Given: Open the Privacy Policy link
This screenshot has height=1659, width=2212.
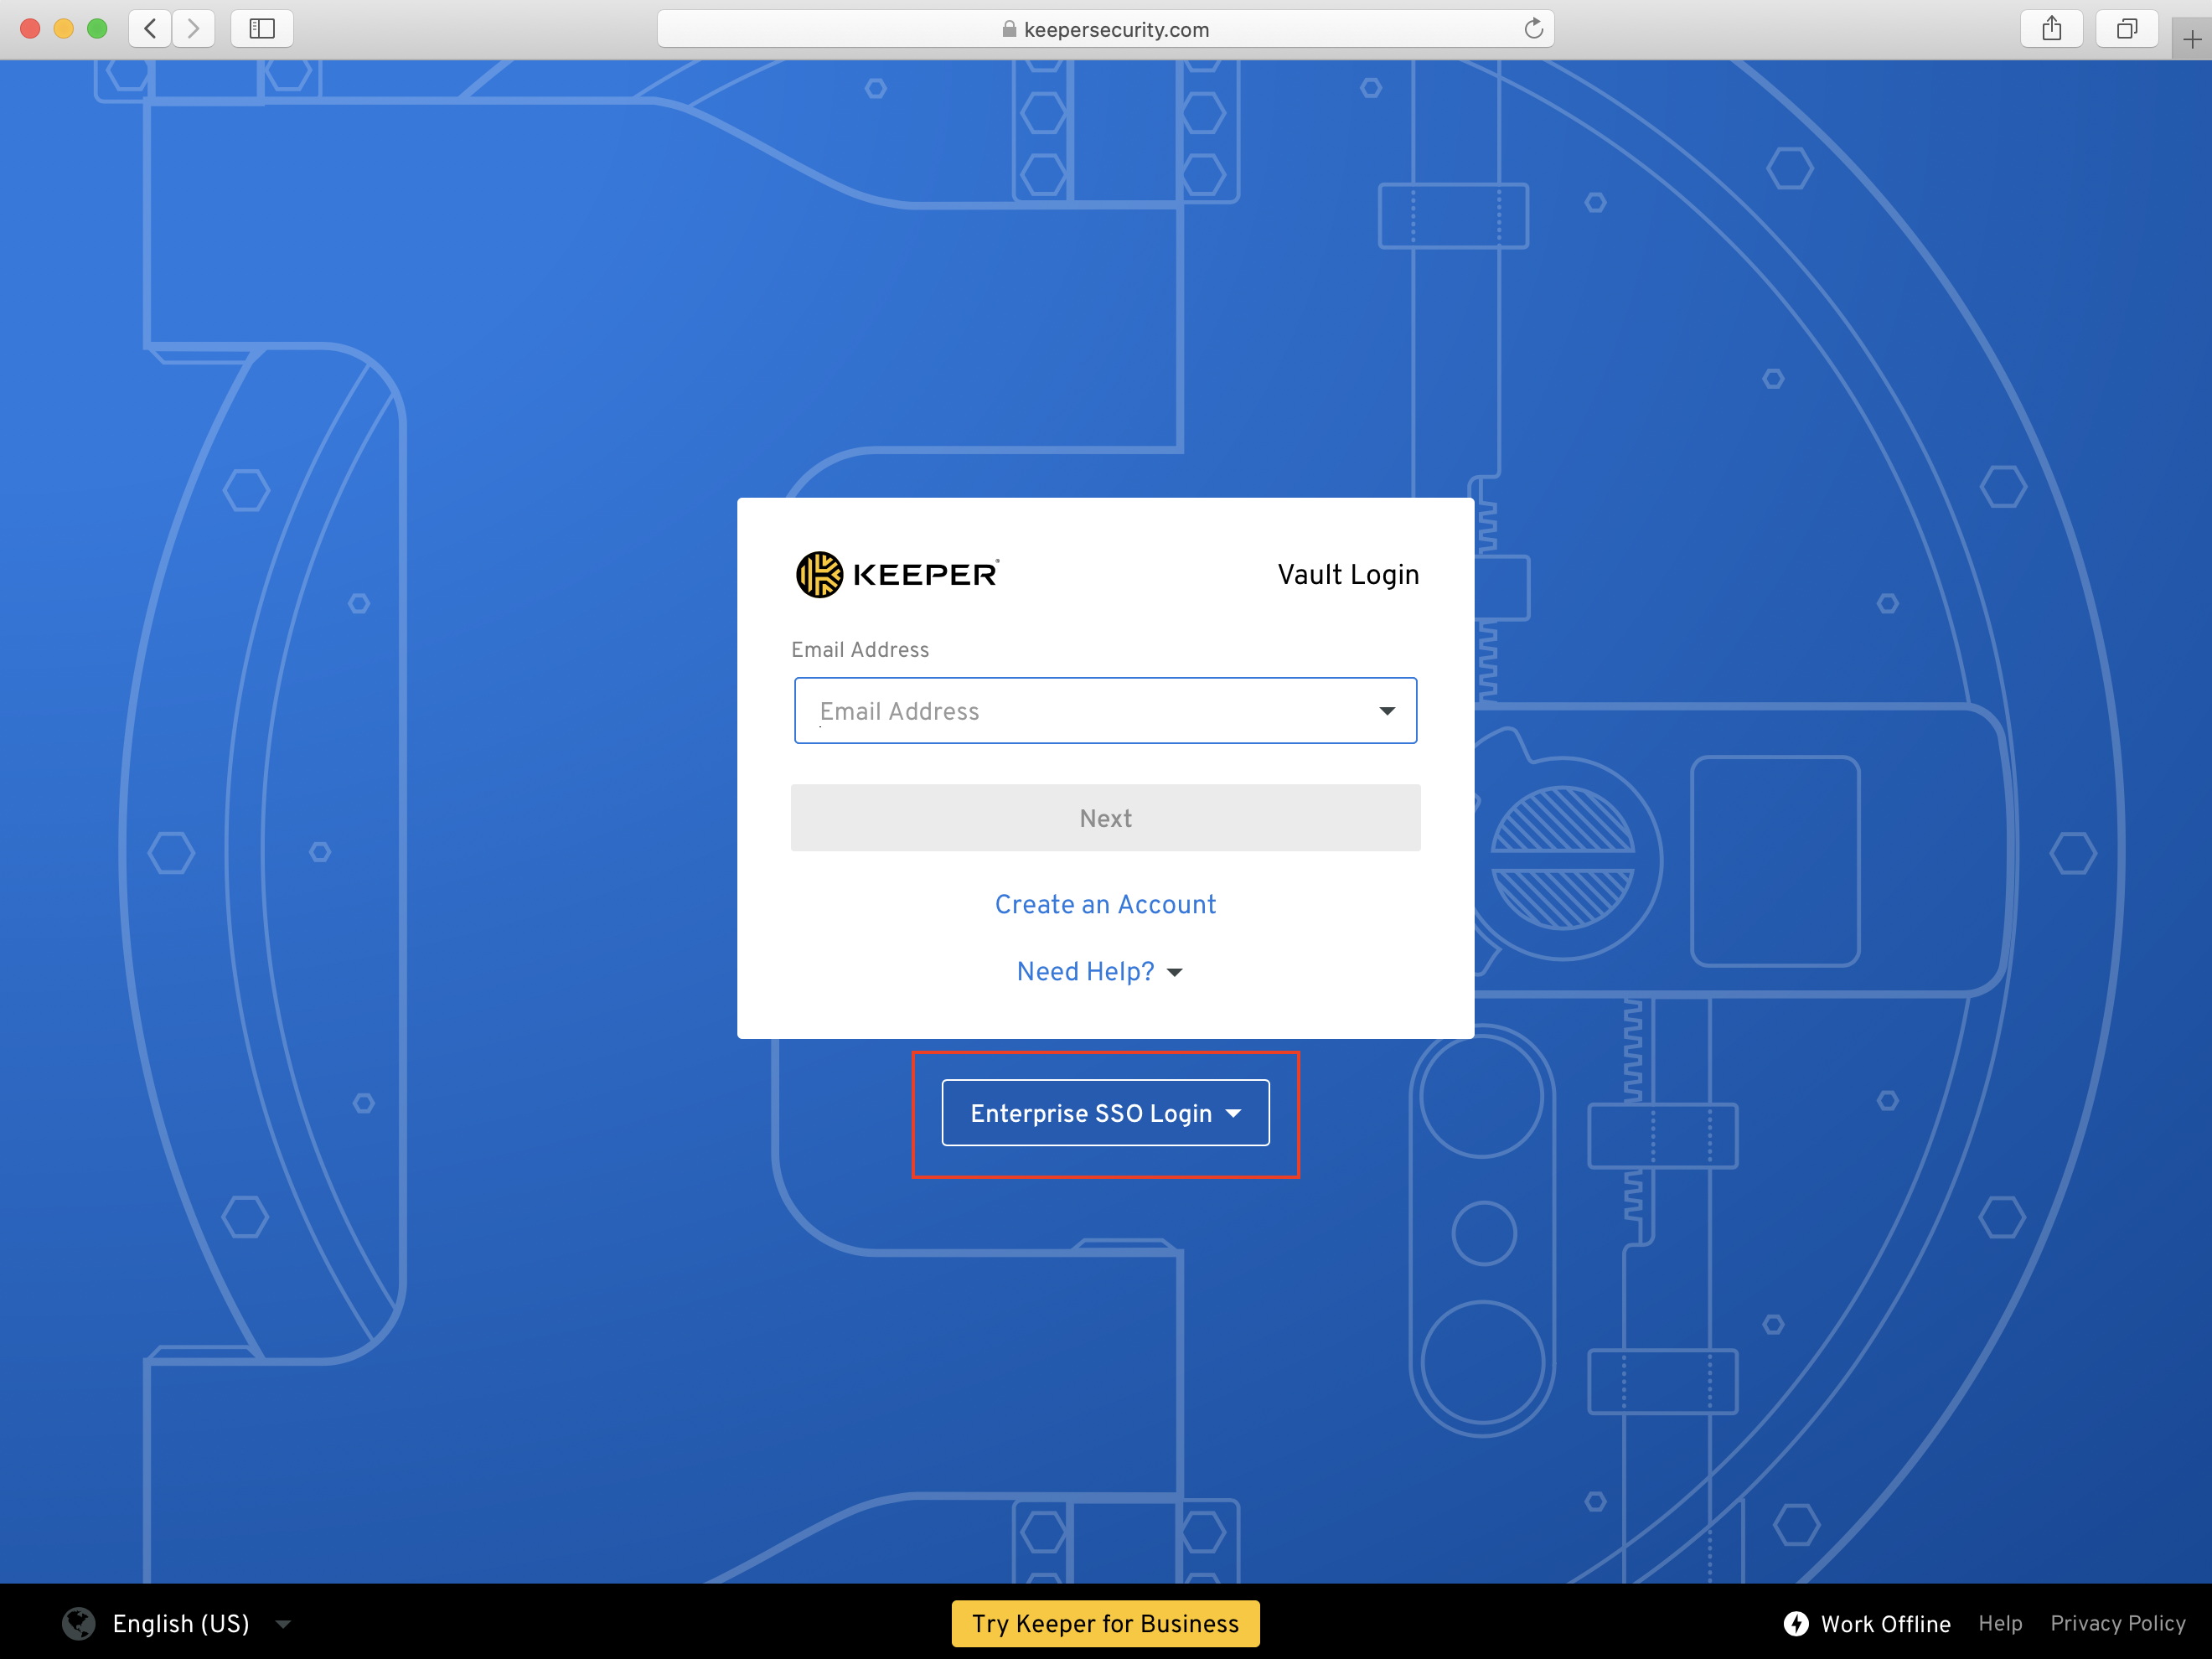Looking at the screenshot, I should click(2118, 1623).
